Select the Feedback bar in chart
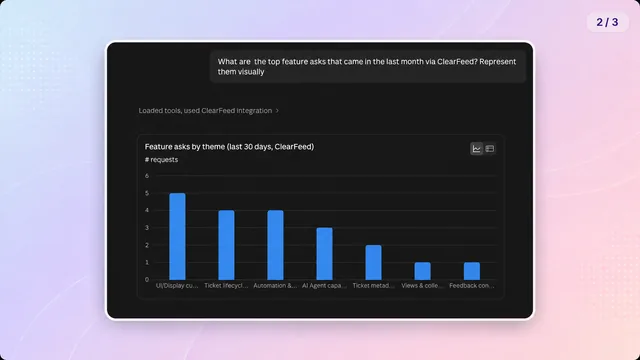 472,271
